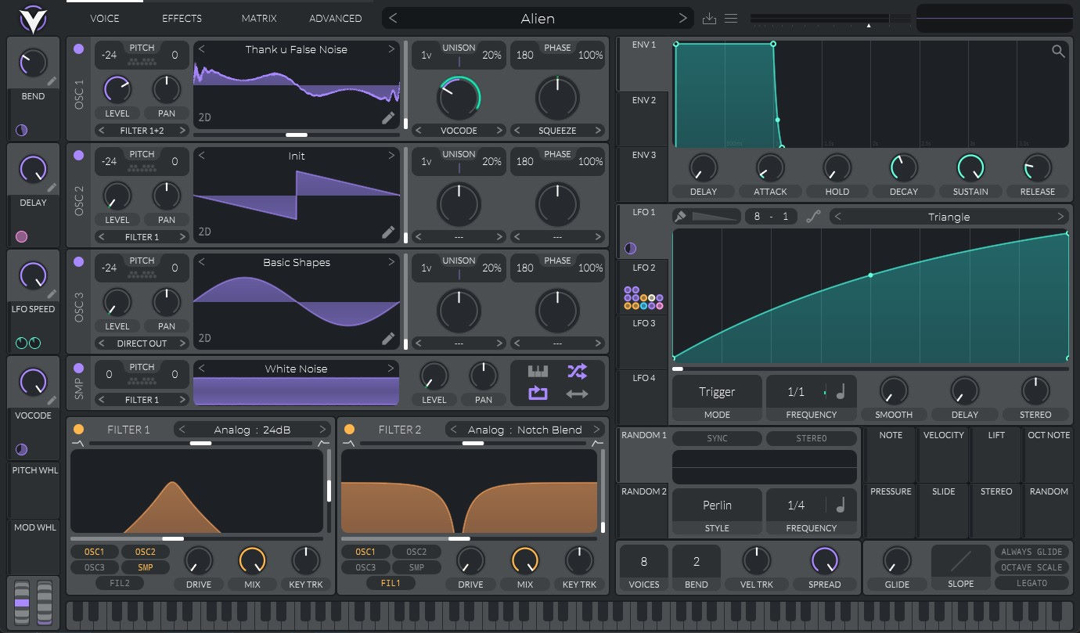Toggle OSC 1 power button on the left

pos(78,48)
